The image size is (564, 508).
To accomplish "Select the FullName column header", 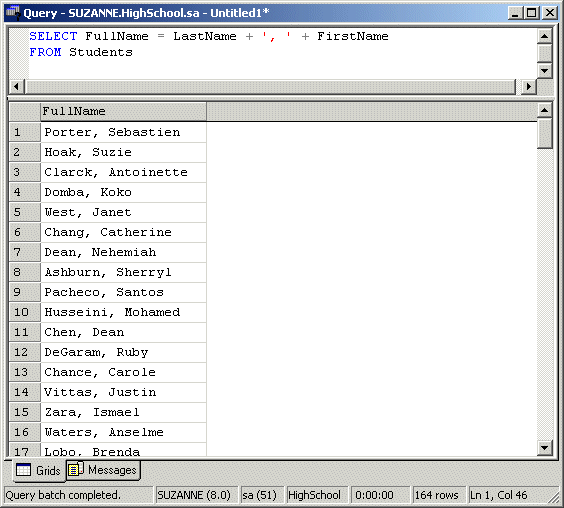I will coord(124,112).
